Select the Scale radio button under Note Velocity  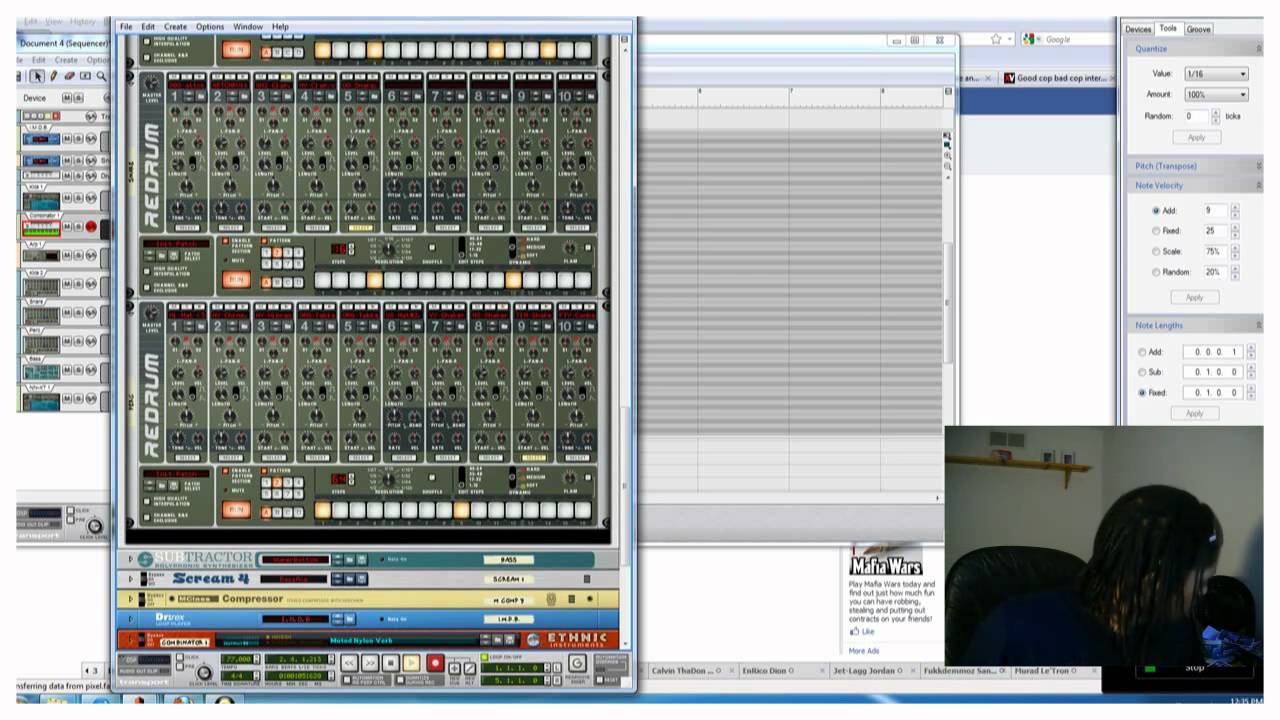point(1156,252)
